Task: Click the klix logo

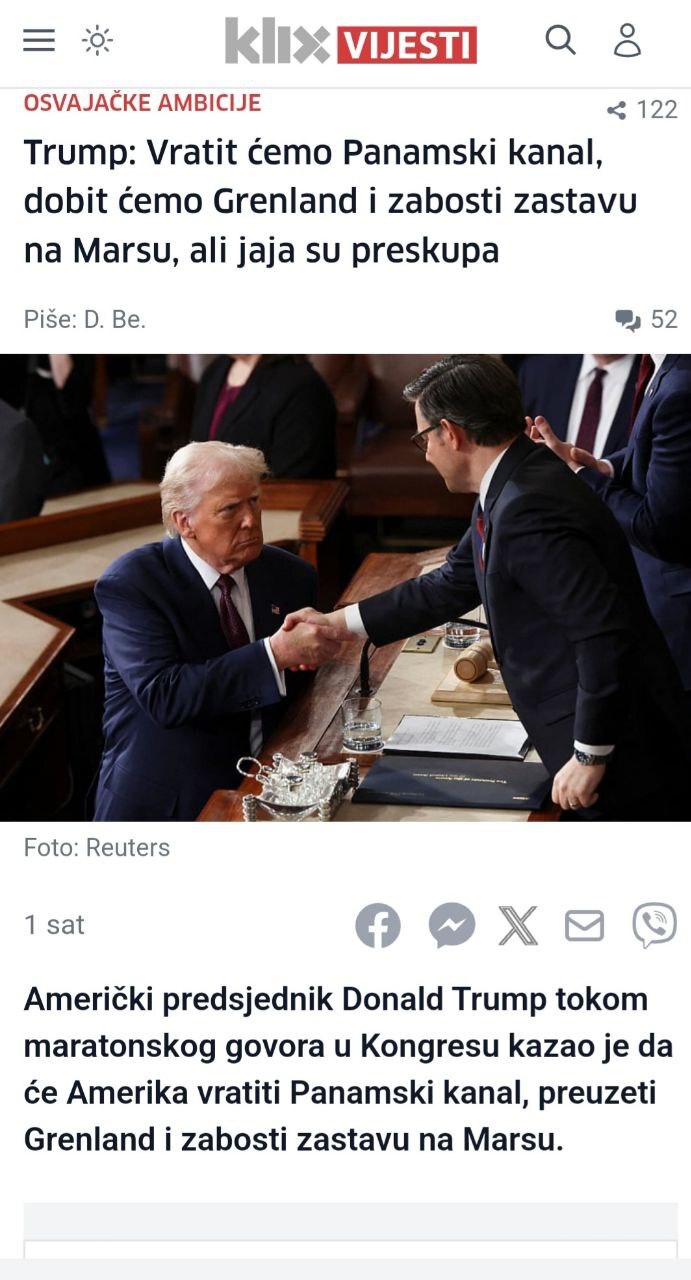Action: click(277, 41)
